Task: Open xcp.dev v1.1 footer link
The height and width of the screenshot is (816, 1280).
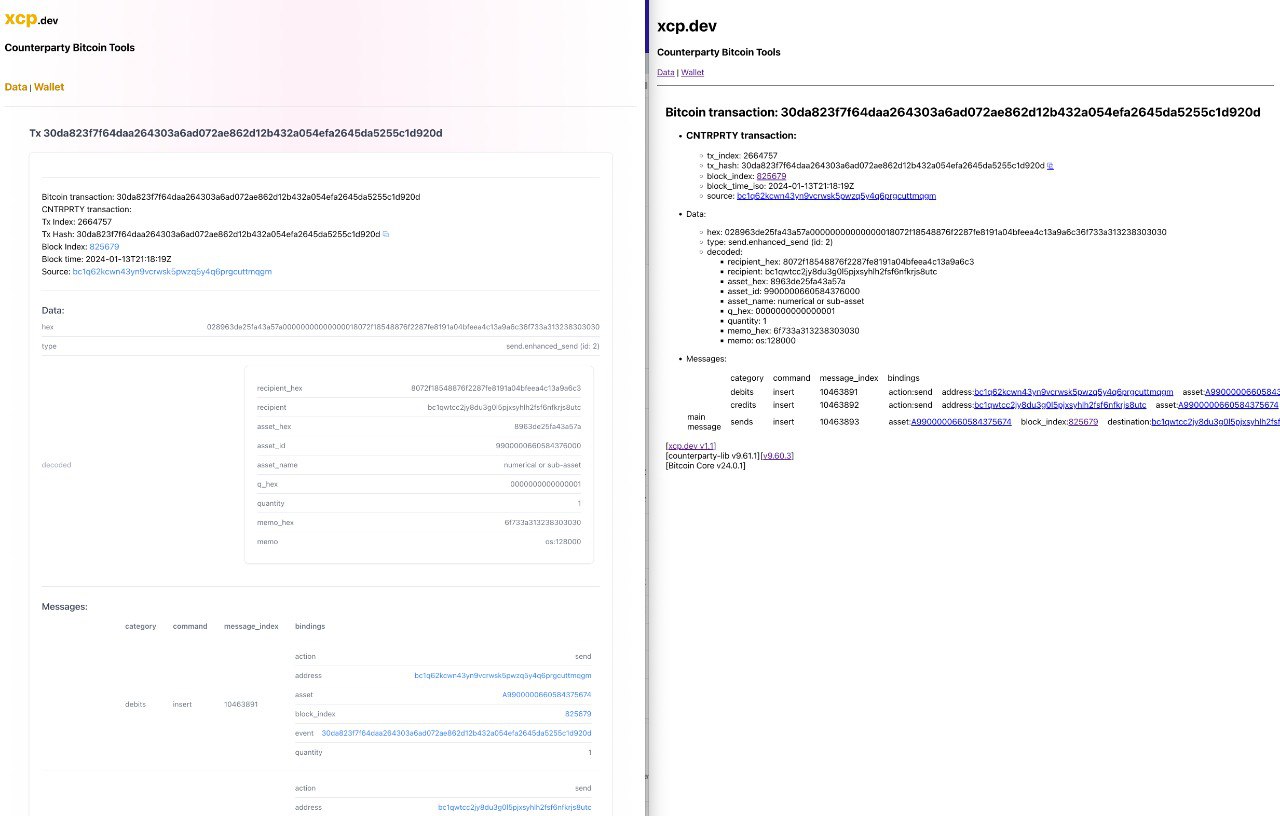Action: pyautogui.click(x=691, y=445)
